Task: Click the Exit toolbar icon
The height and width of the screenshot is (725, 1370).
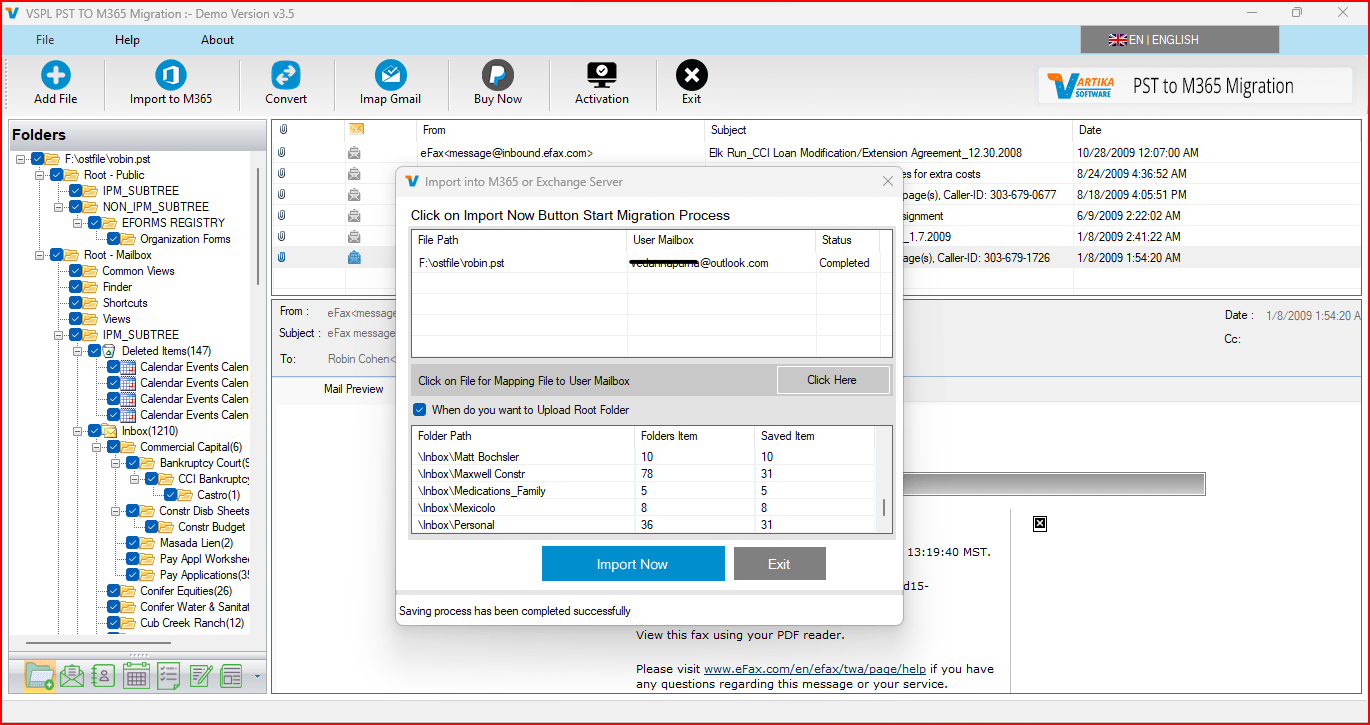Action: pyautogui.click(x=692, y=75)
